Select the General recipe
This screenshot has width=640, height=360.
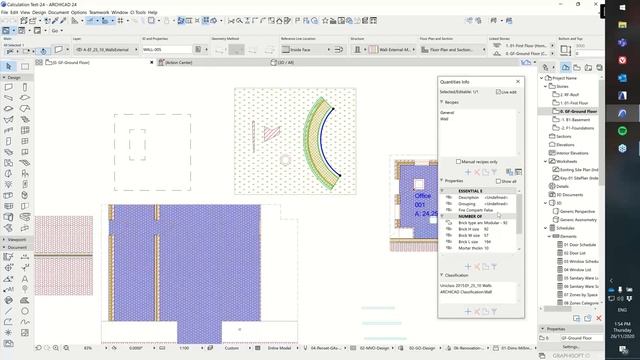pos(447,112)
